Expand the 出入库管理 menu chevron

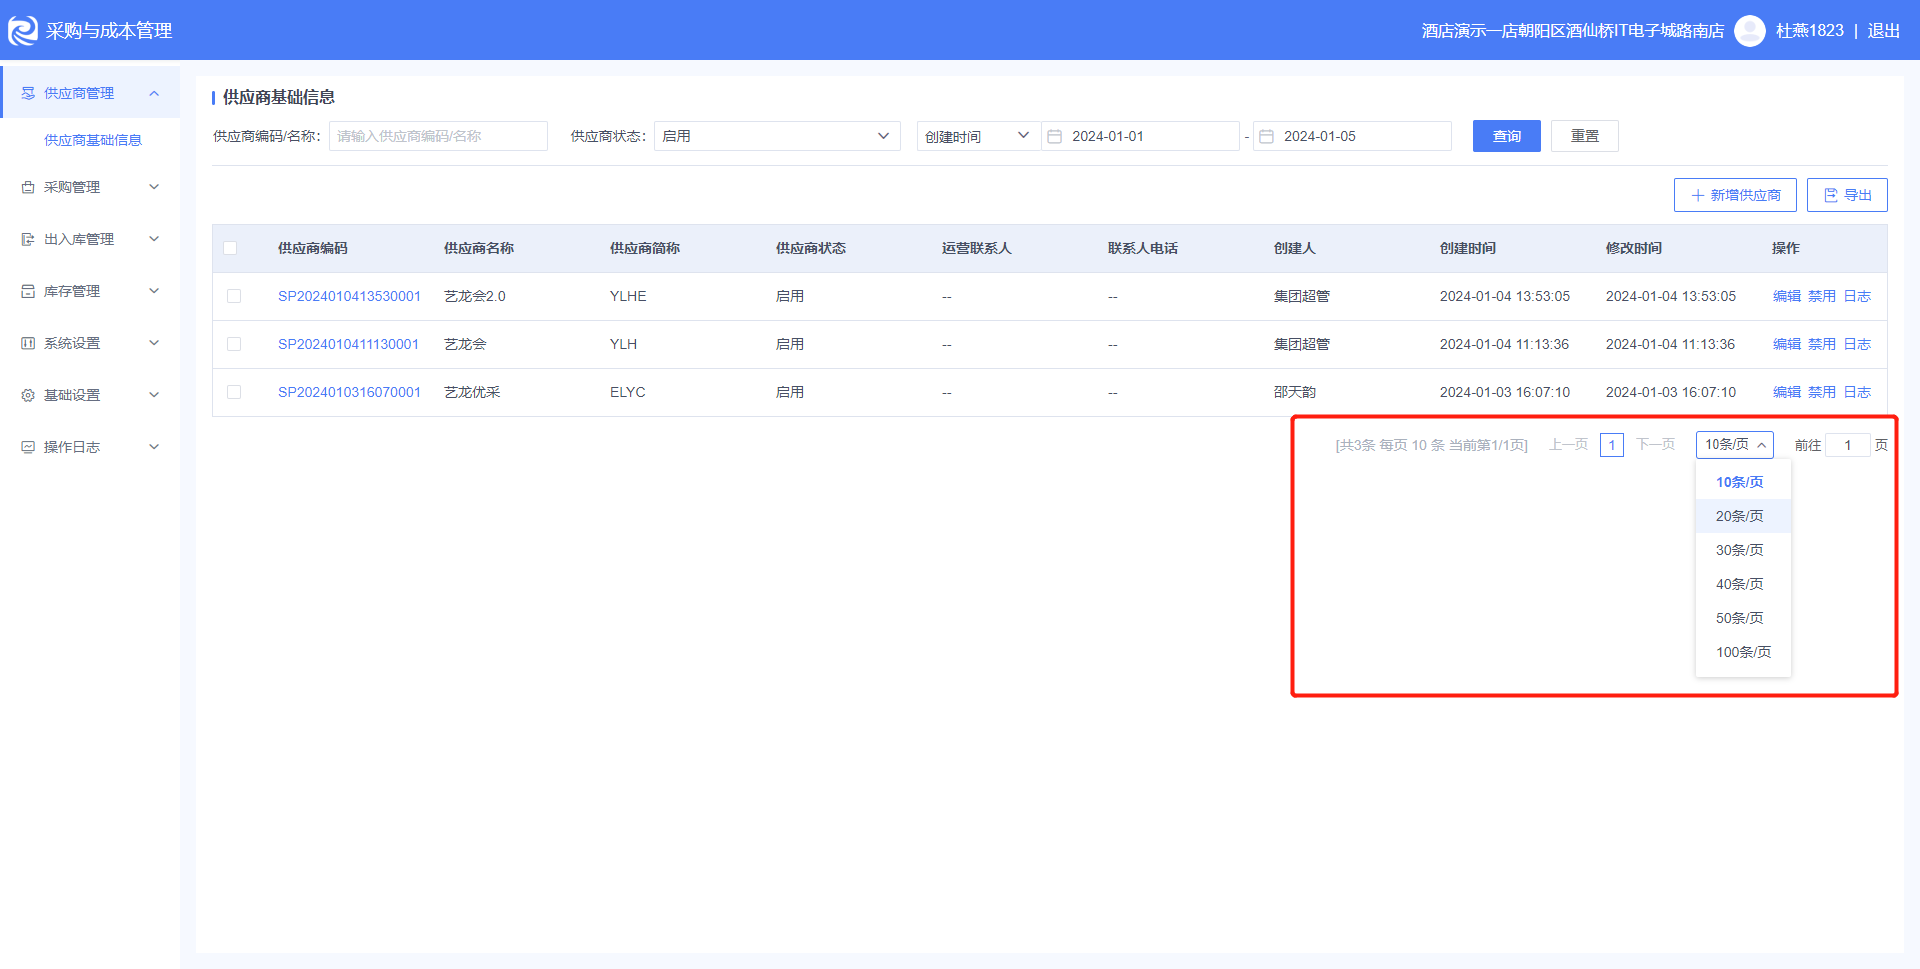coord(154,239)
